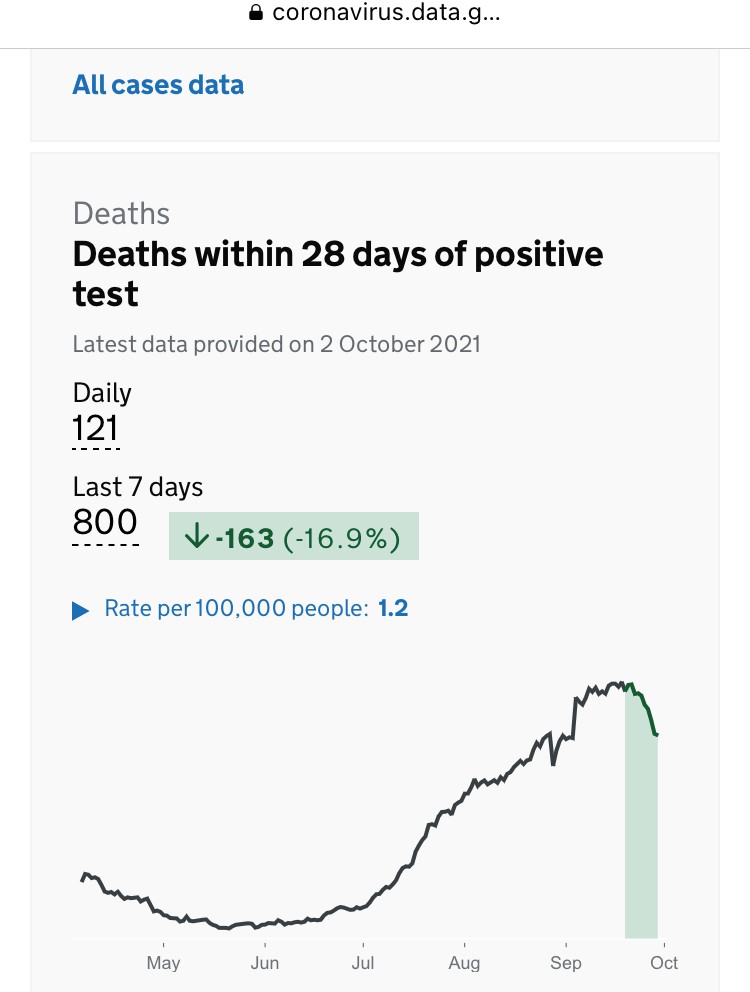Click the Jun axis label

point(265,963)
